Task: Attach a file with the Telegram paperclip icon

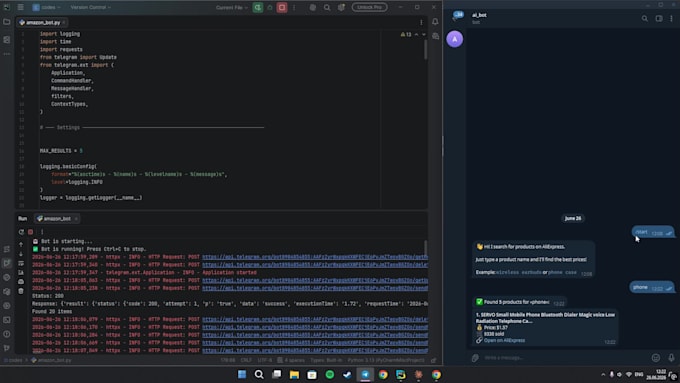Action: click(475, 358)
